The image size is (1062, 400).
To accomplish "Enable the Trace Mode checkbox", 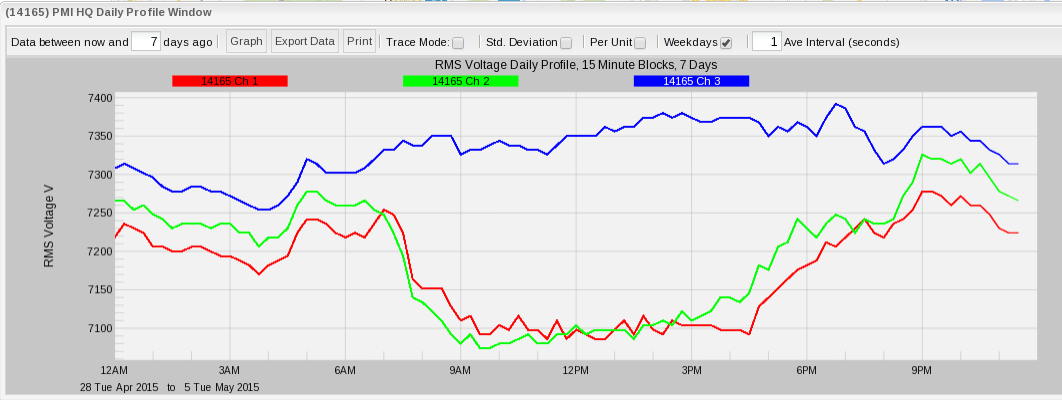I will (458, 43).
